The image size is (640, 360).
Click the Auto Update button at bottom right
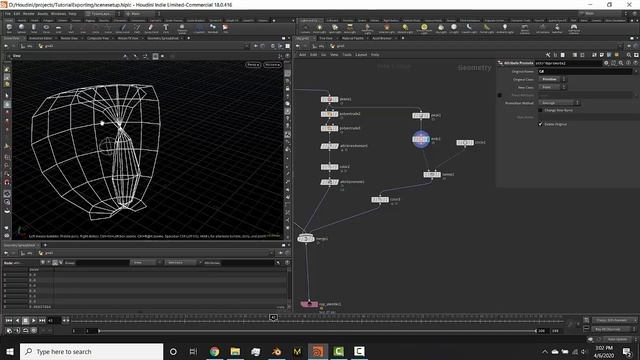click(617, 339)
